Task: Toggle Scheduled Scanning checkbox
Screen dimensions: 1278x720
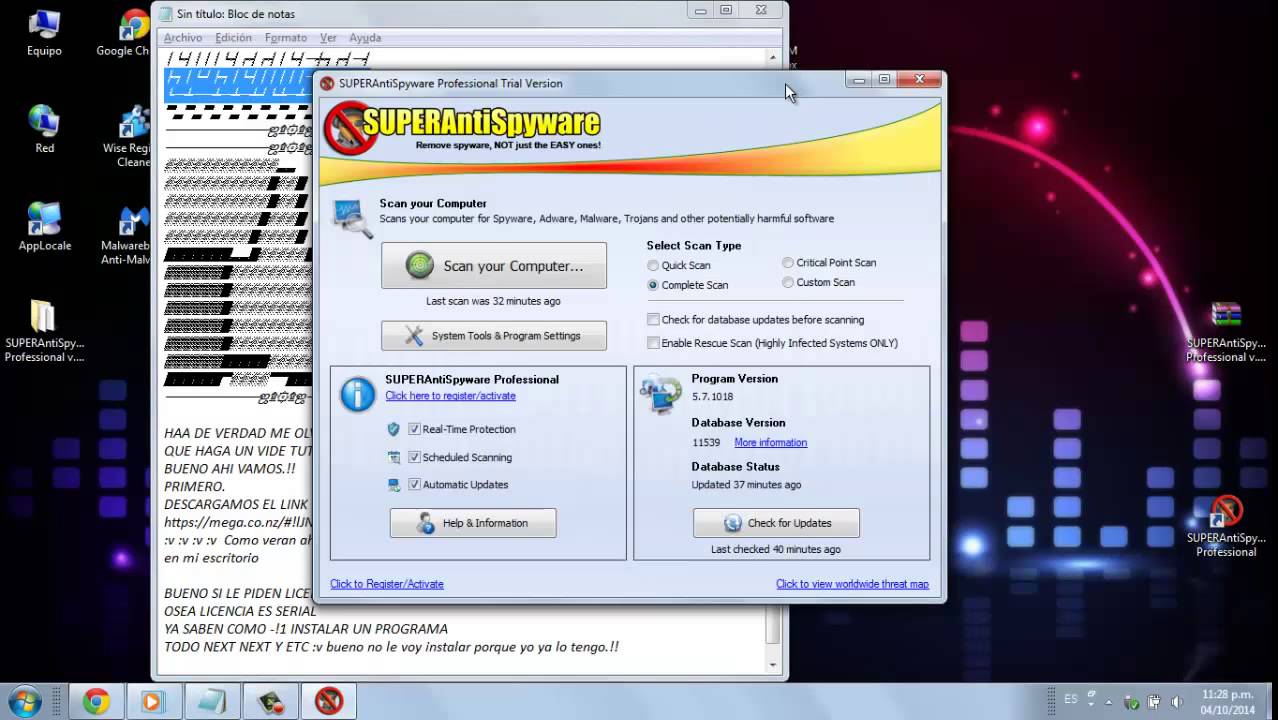Action: click(x=414, y=457)
